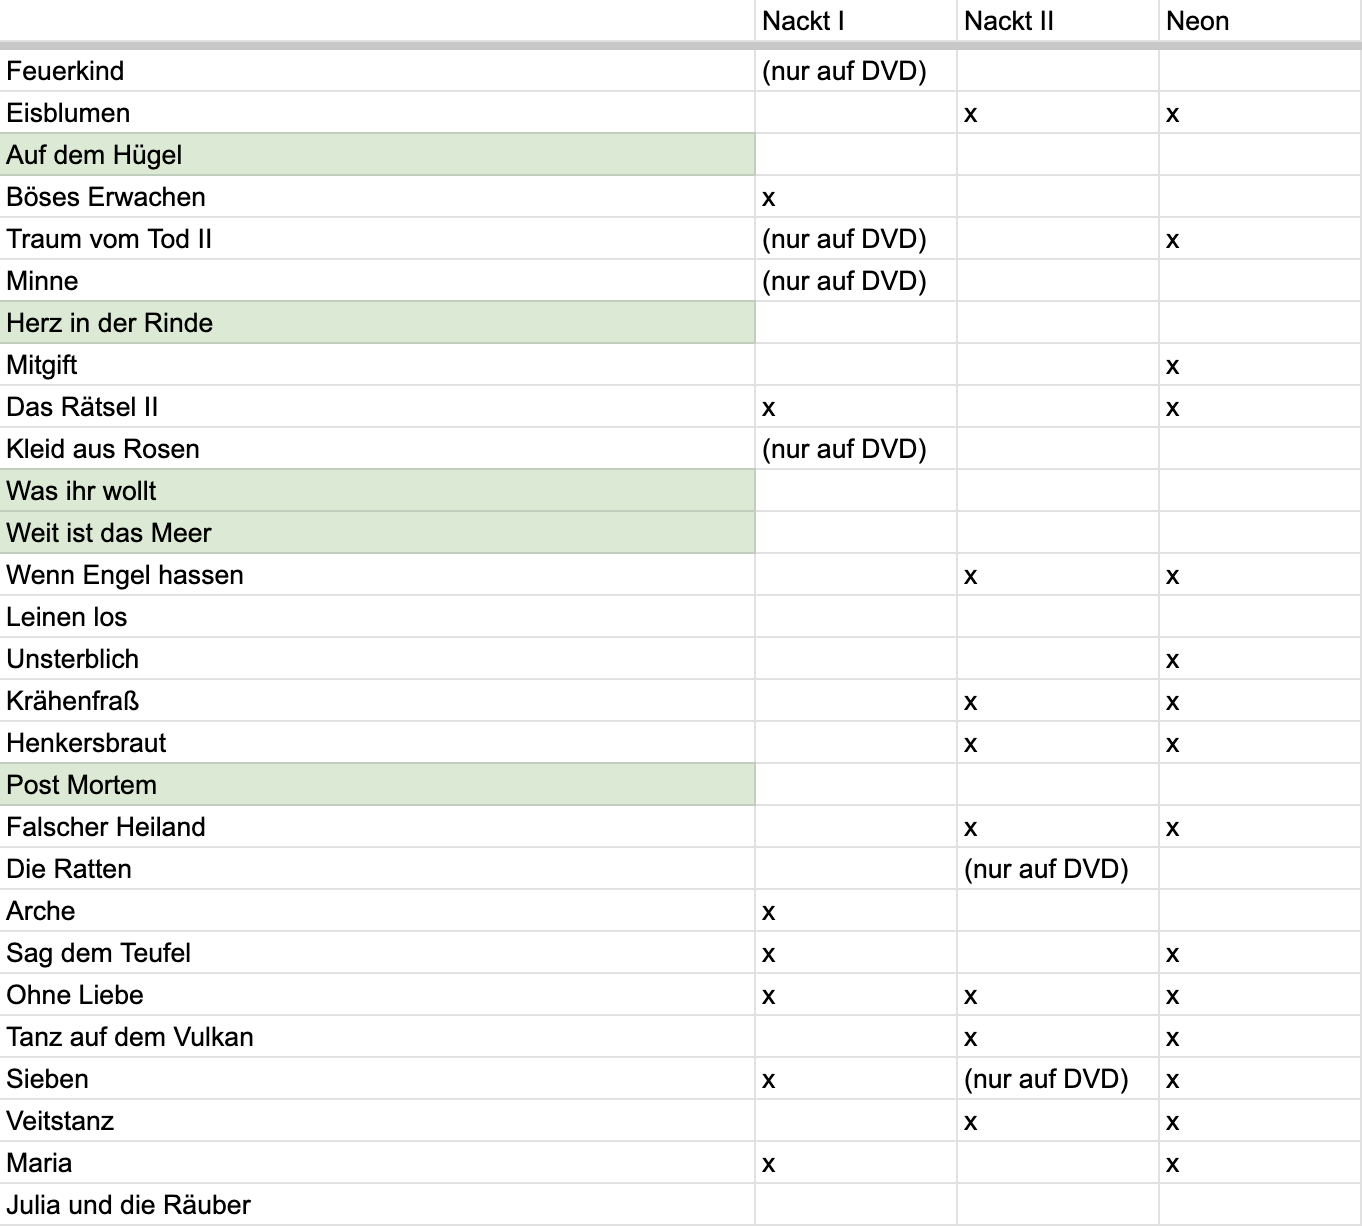Click Sieben's '(nur auf DVD)' Nackt II cell
Image resolution: width=1362 pixels, height=1226 pixels.
click(1057, 1079)
